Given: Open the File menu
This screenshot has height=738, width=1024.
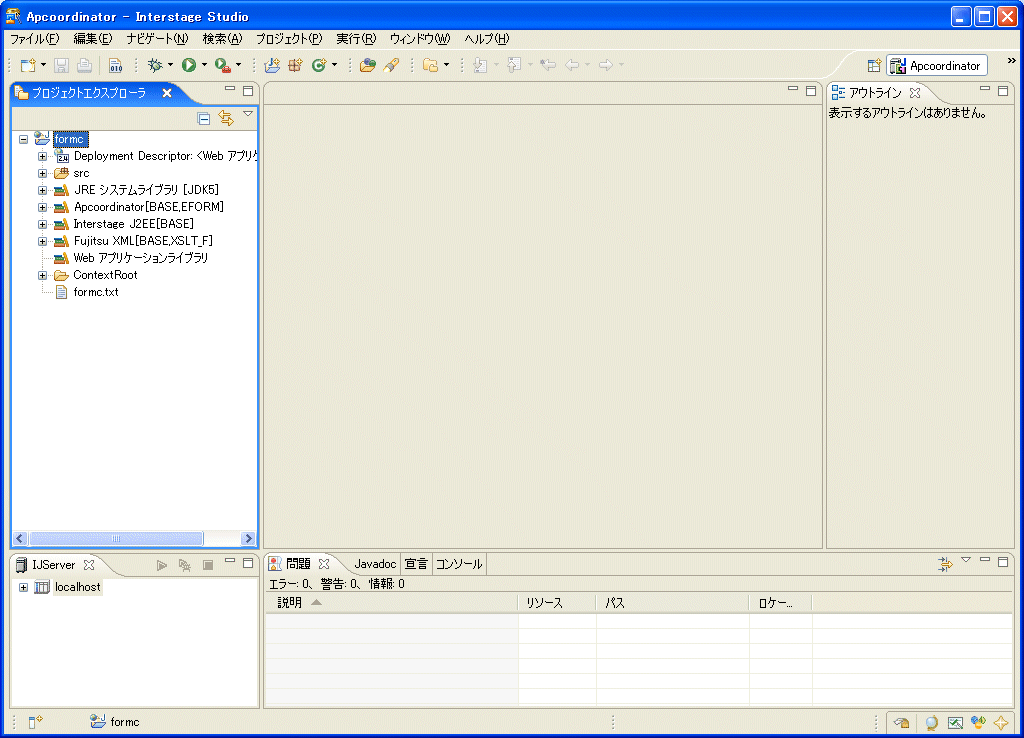Looking at the screenshot, I should point(35,39).
